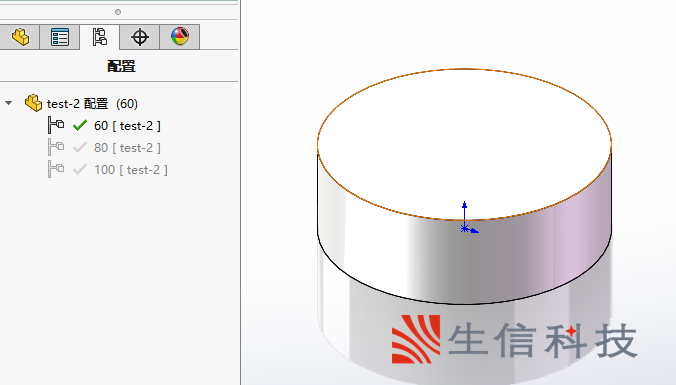Click the yellow part icon beside test-2 配置
Viewport: 676px width, 385px height.
tap(33, 103)
